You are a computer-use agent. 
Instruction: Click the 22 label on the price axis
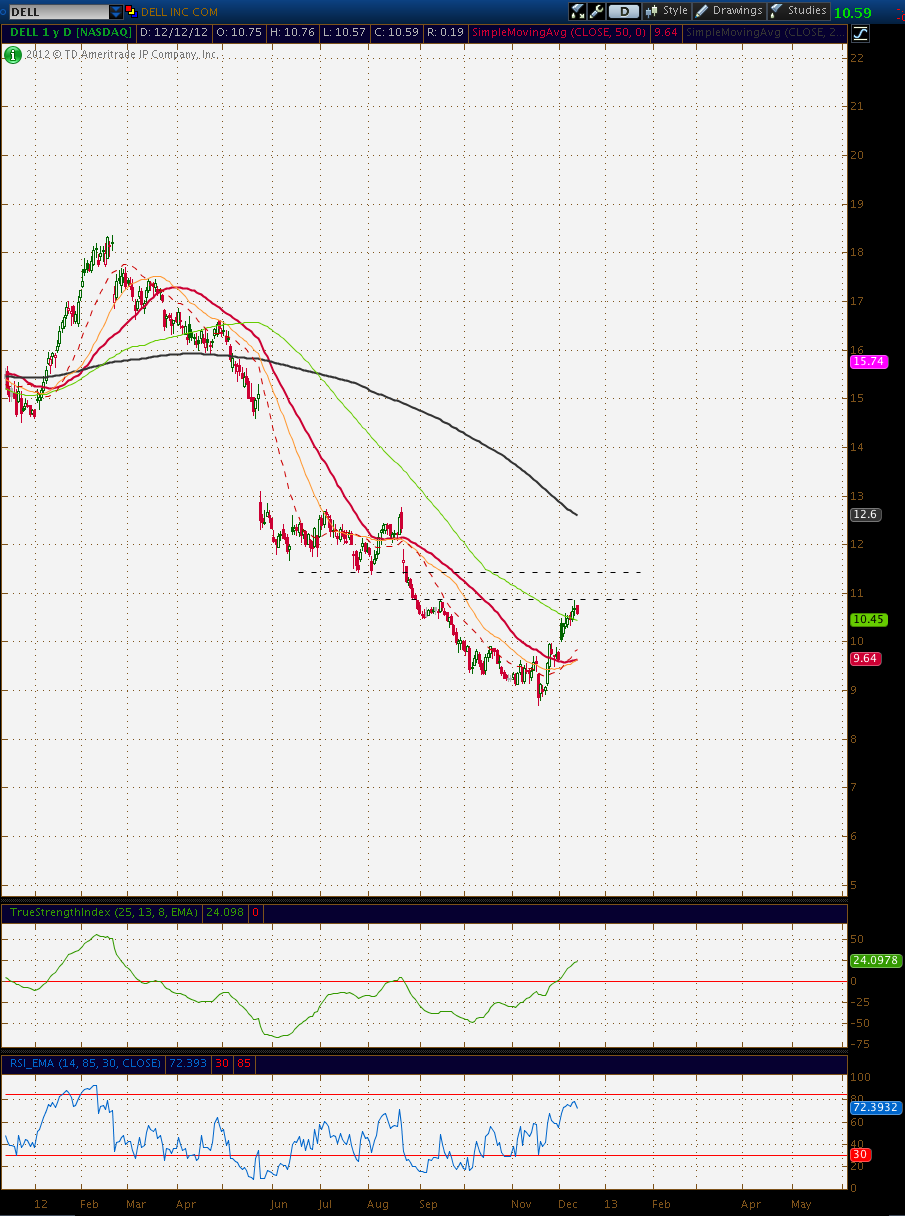pyautogui.click(x=857, y=58)
